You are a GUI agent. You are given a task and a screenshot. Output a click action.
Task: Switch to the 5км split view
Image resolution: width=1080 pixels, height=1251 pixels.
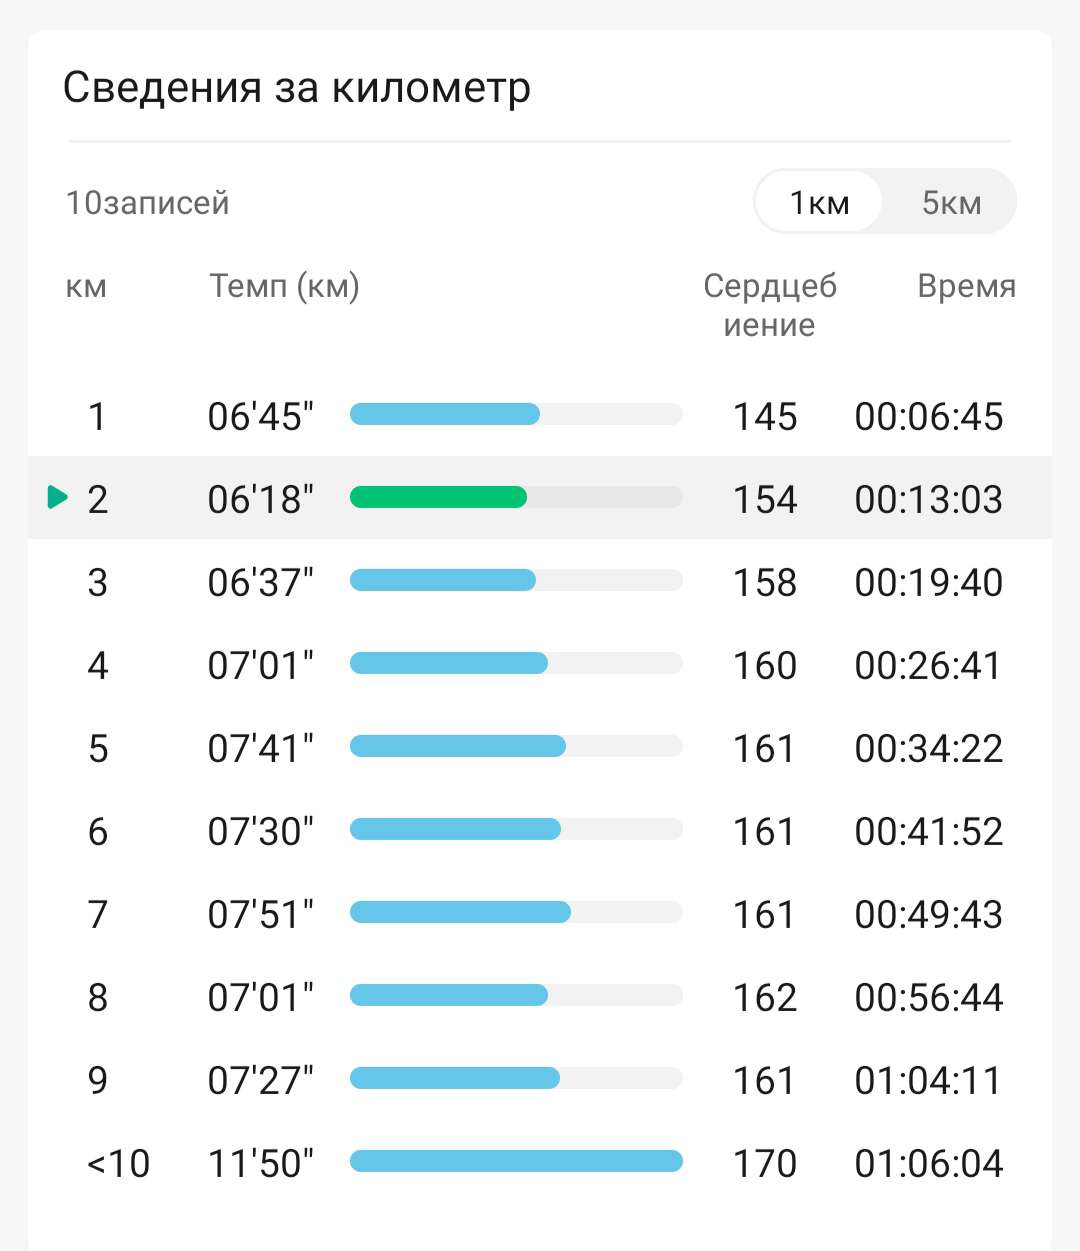[x=951, y=202]
